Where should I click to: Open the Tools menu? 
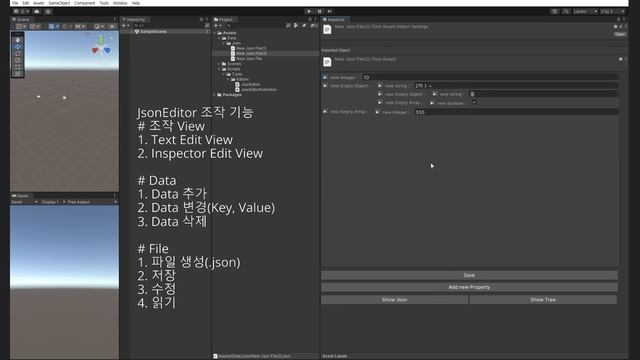point(104,3)
